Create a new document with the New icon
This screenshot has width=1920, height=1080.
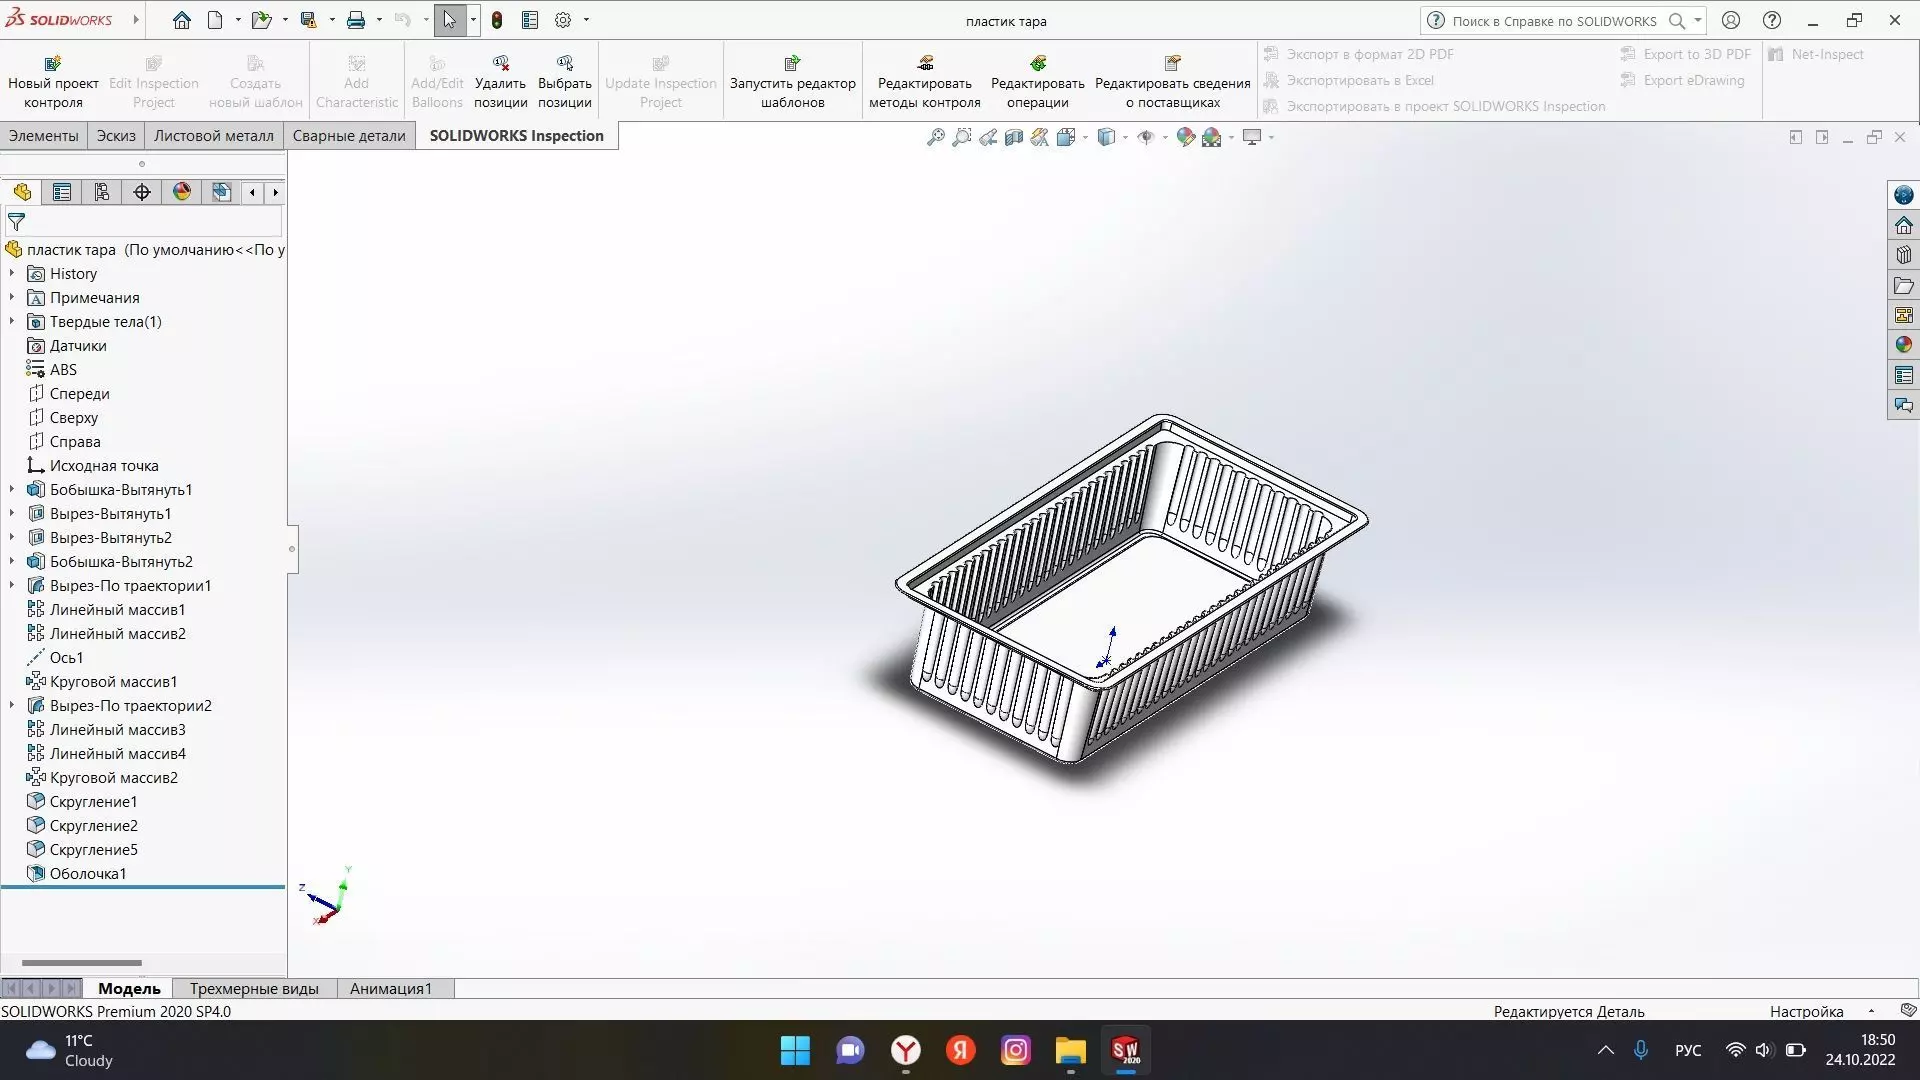point(215,20)
